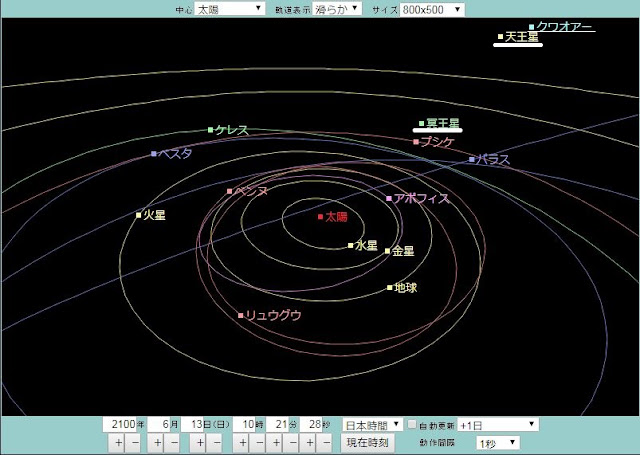640x455 pixels.
Task: Increase the month with the plus button
Action: [x=158, y=443]
